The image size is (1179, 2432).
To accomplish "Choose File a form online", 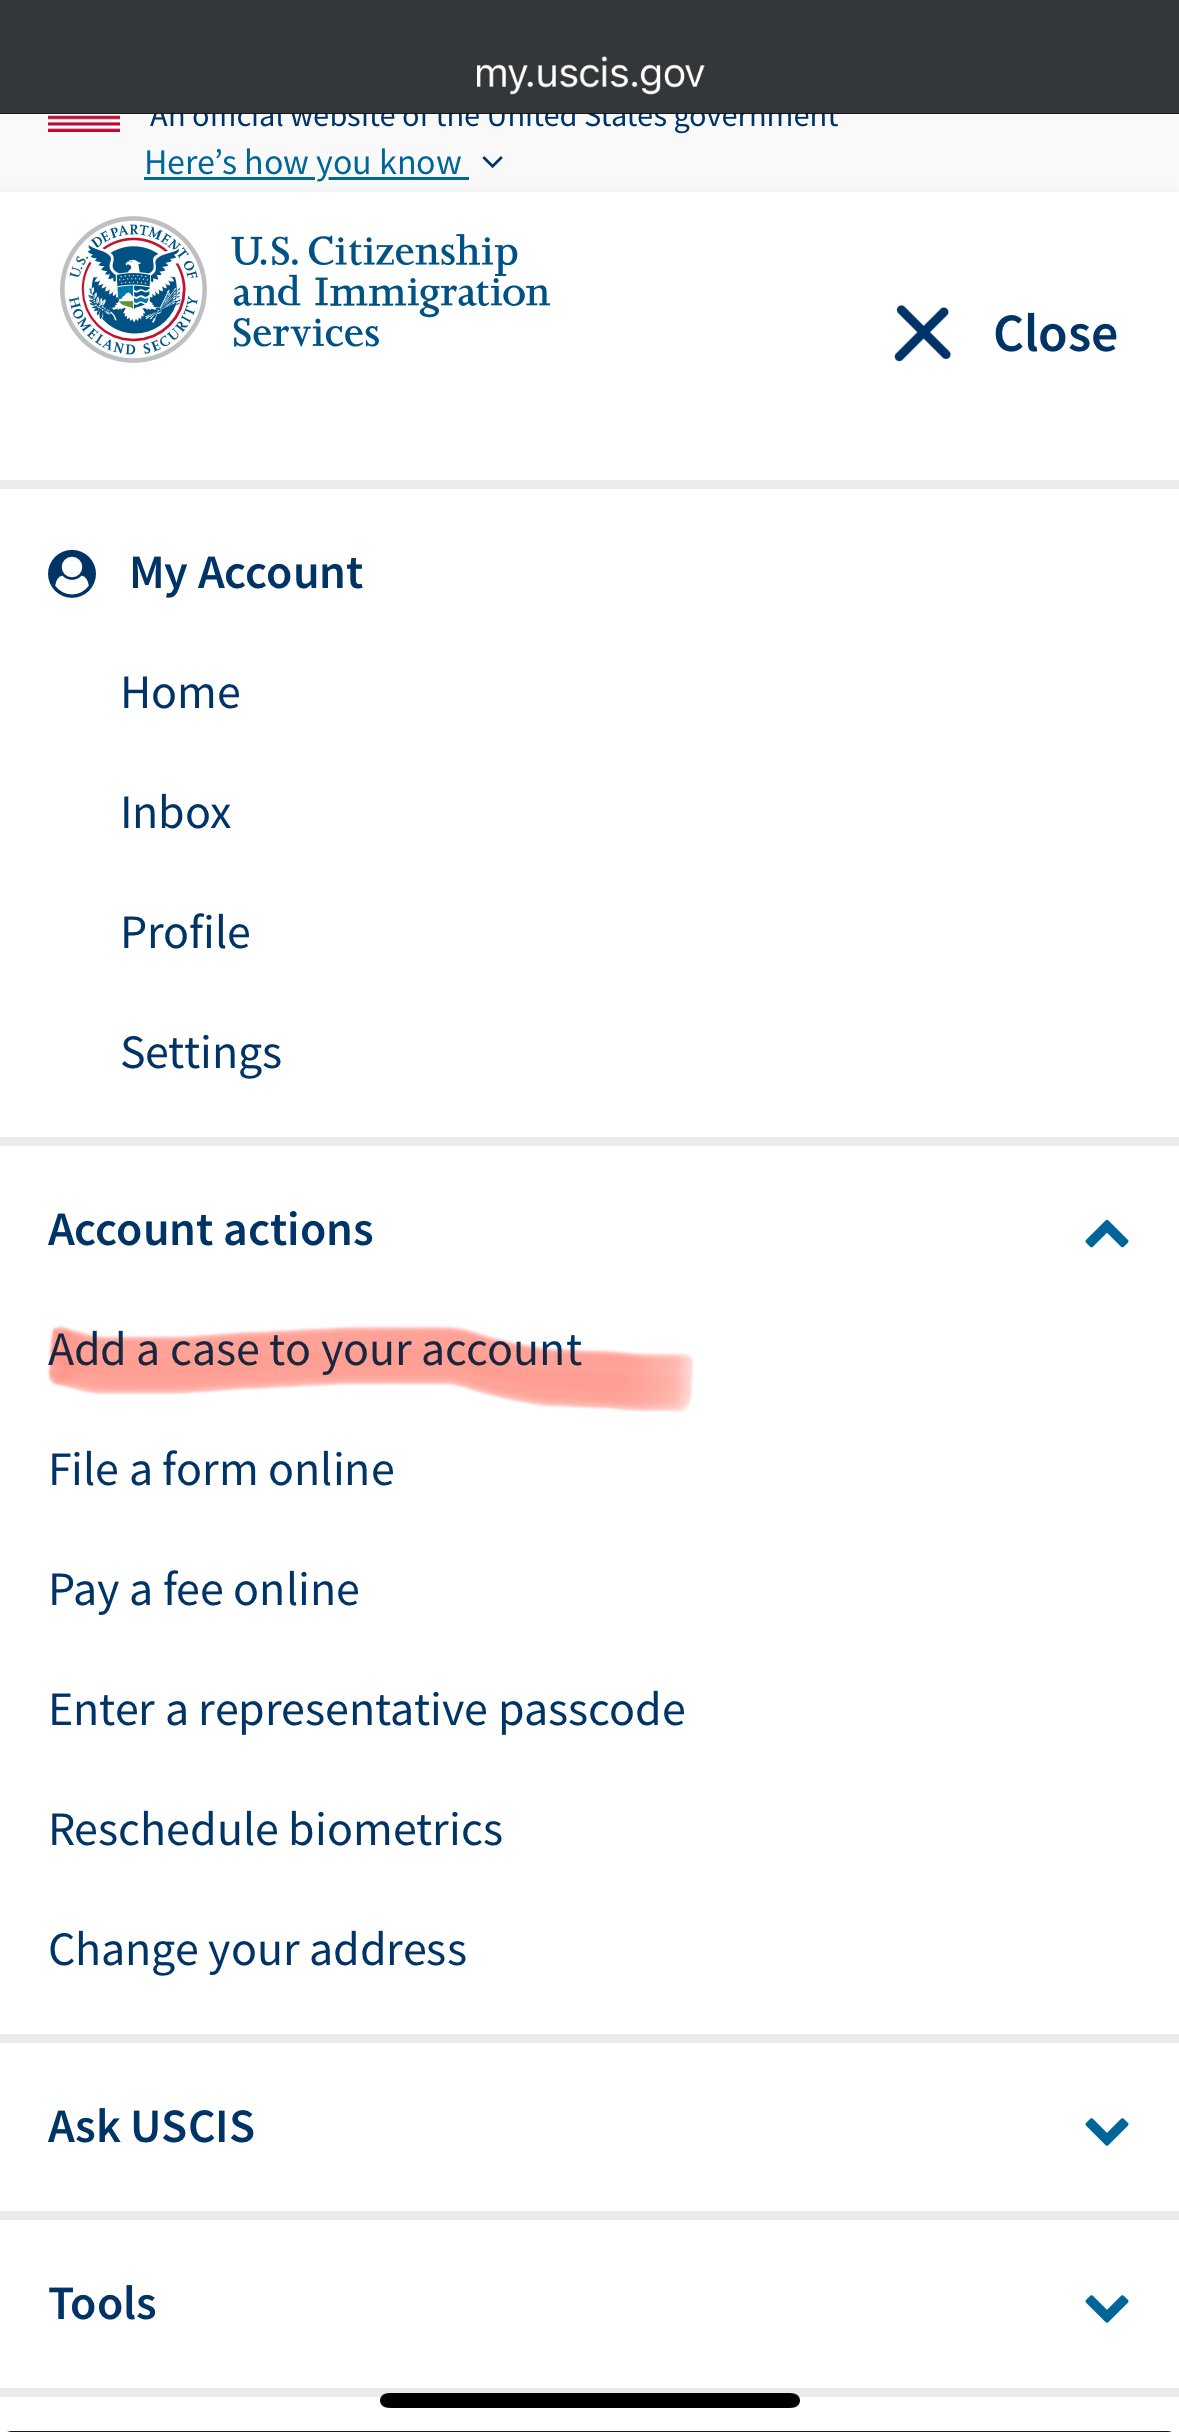I will tap(221, 1470).
